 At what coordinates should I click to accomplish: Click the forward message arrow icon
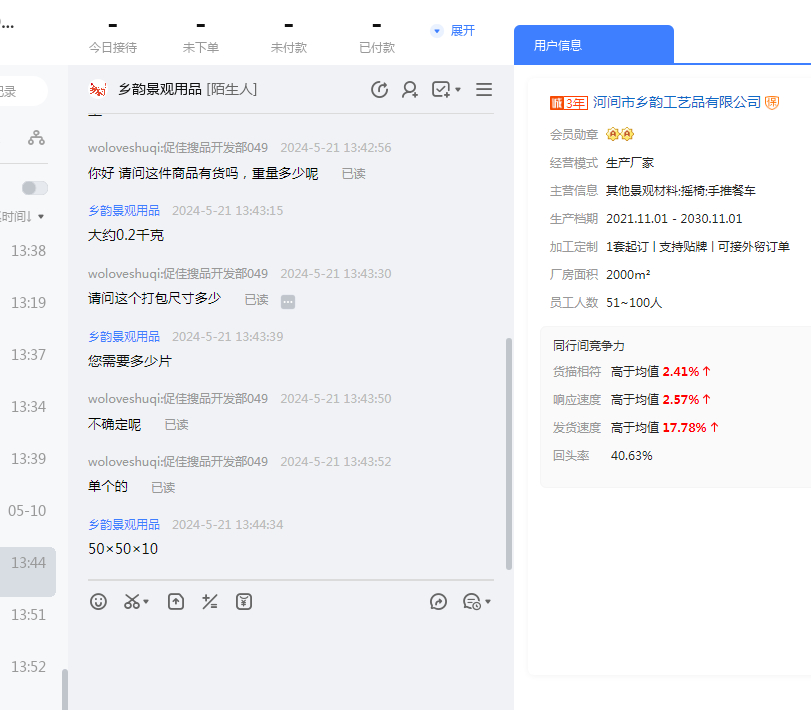click(x=438, y=601)
